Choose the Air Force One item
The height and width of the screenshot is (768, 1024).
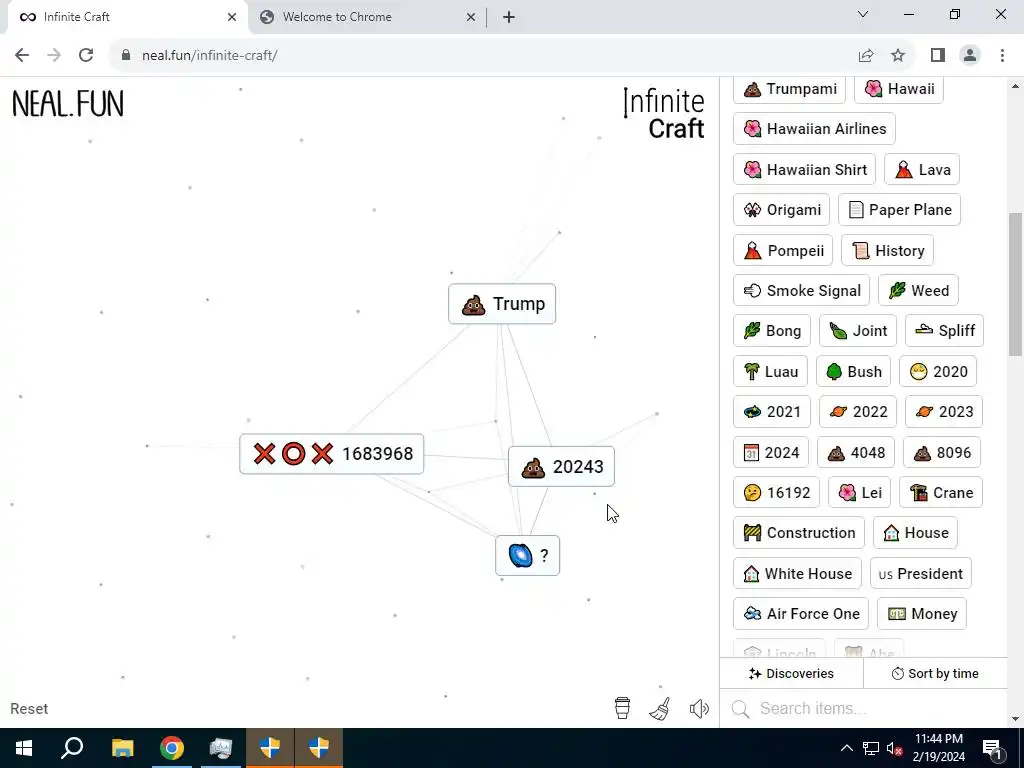(801, 614)
